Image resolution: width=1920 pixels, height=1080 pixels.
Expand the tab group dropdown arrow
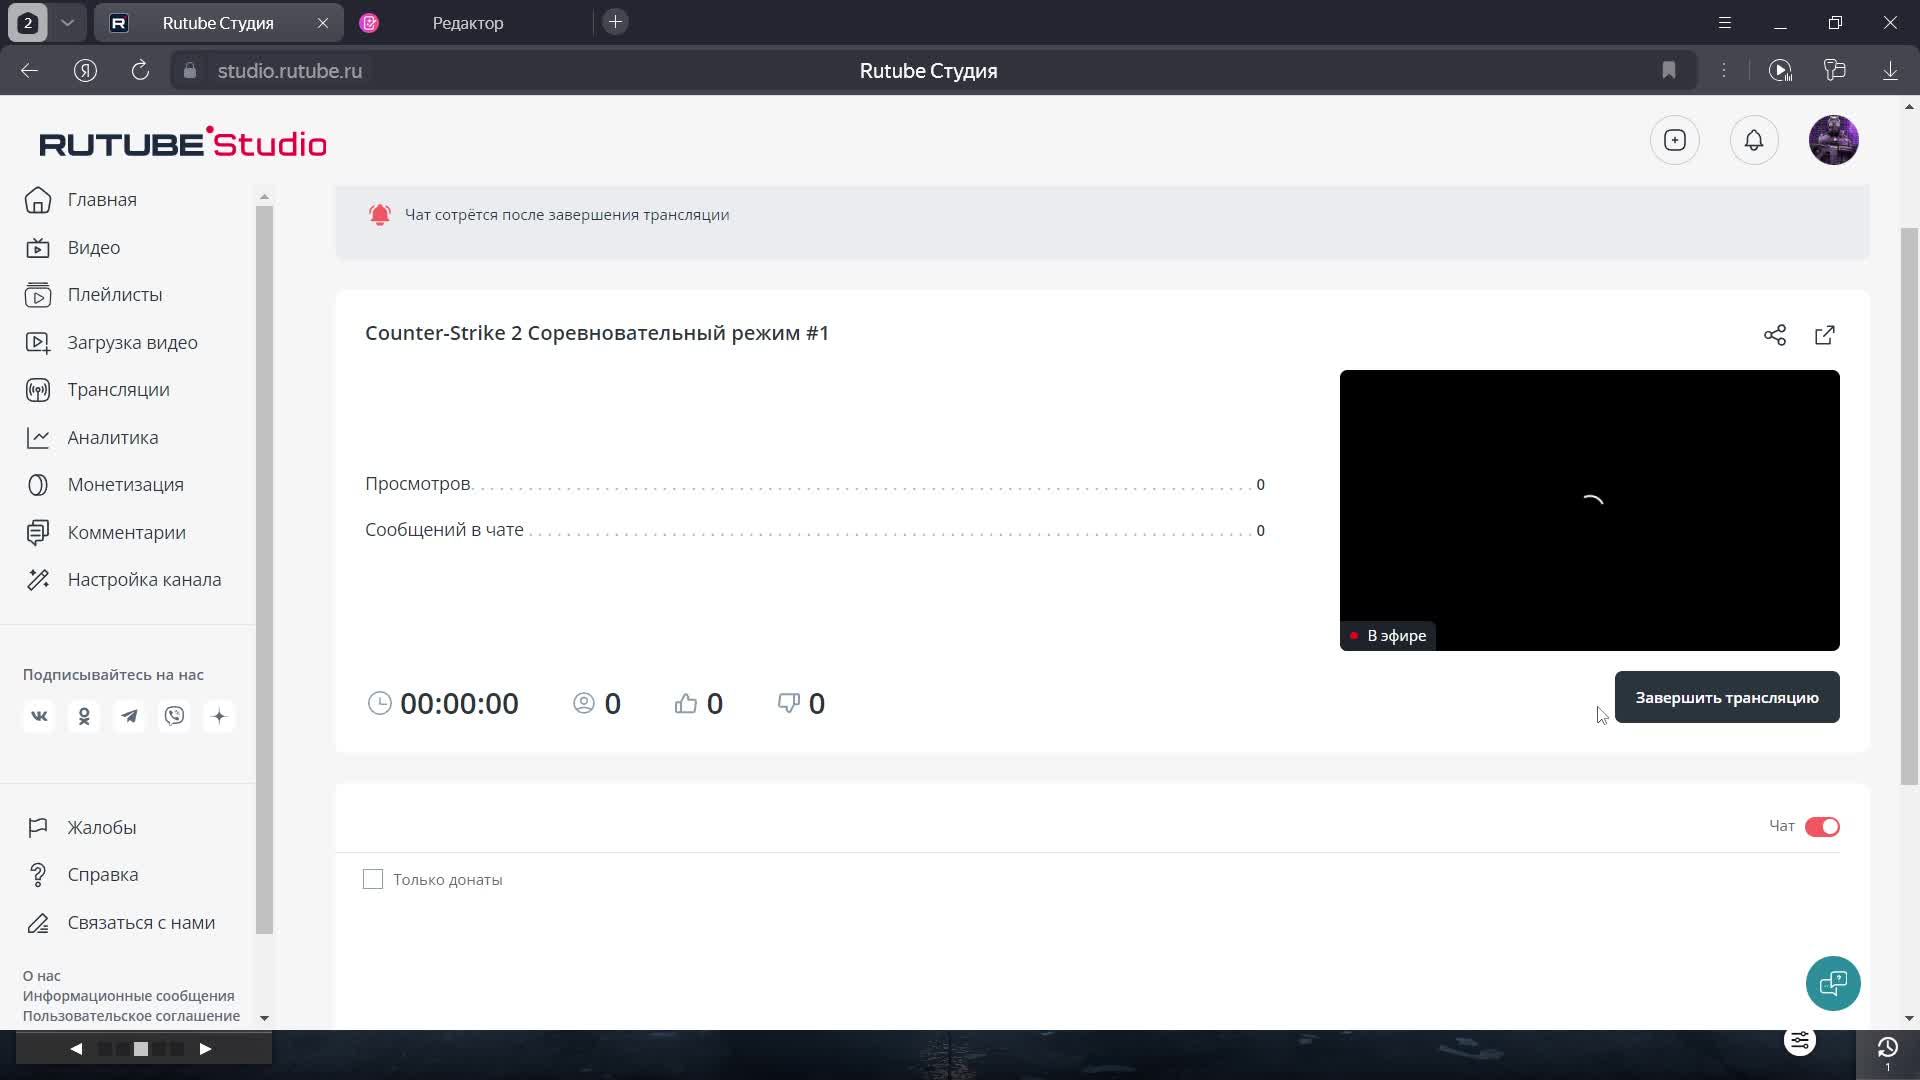(x=67, y=22)
